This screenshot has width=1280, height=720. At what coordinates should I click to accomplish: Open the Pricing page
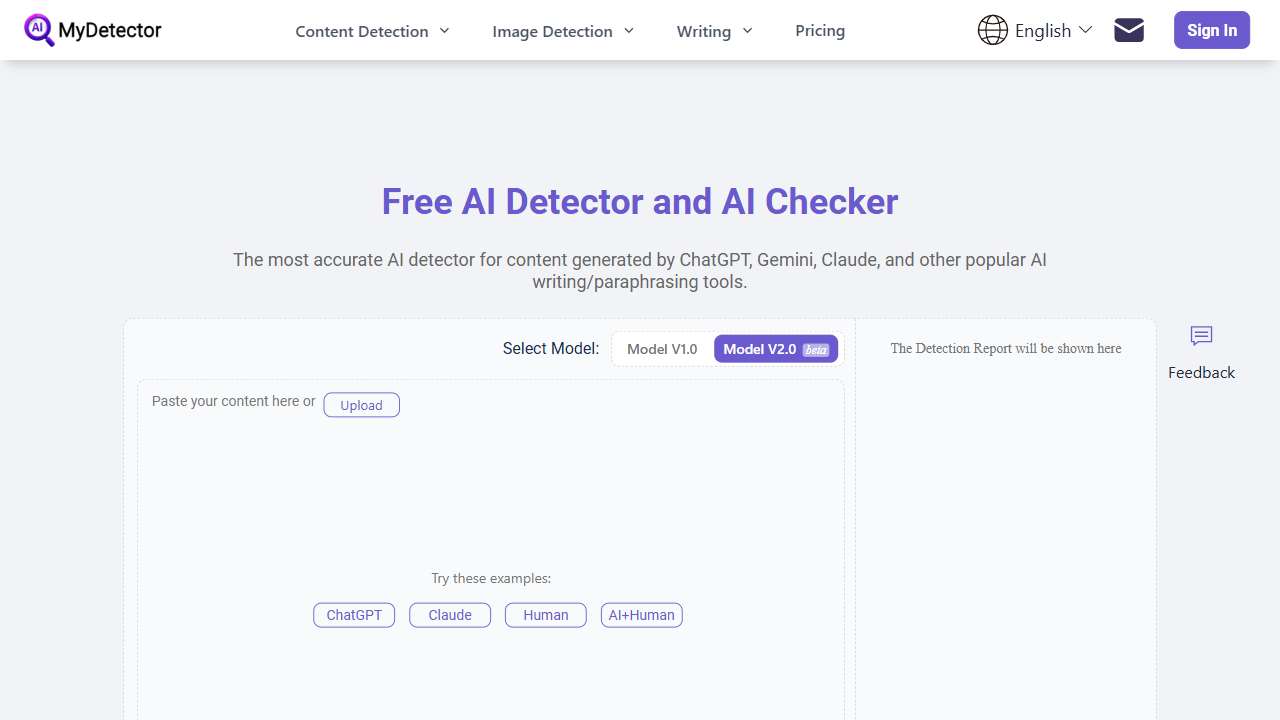[820, 31]
